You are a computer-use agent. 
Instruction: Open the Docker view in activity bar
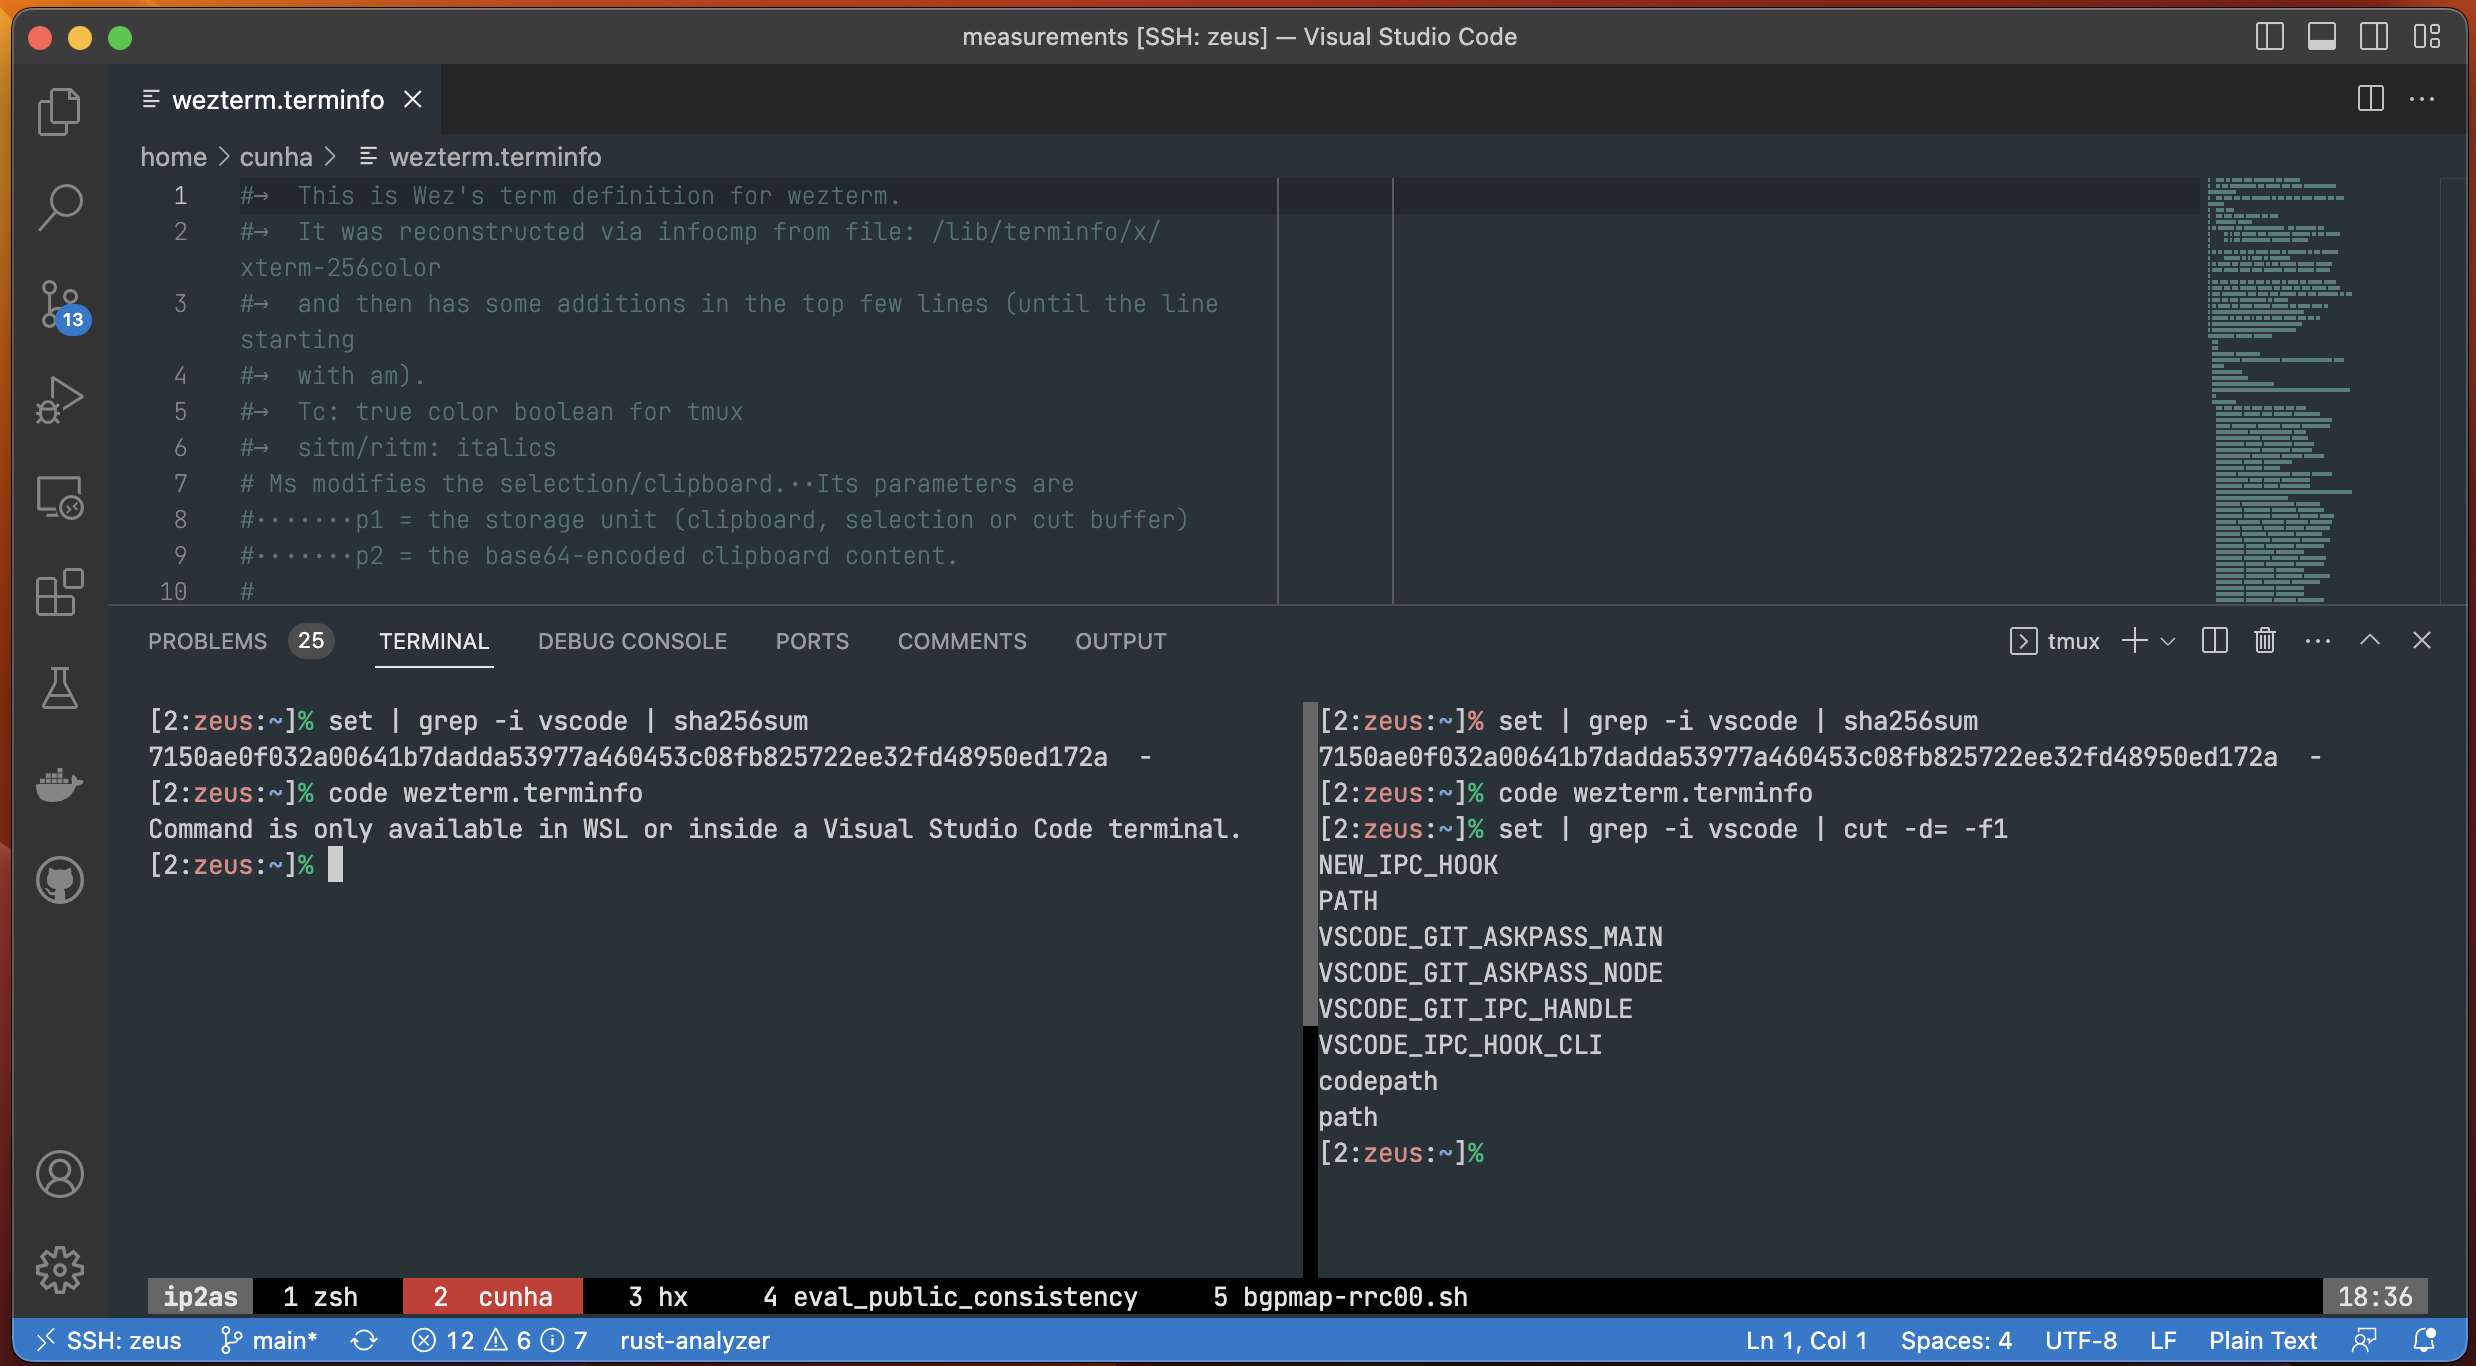(x=58, y=784)
